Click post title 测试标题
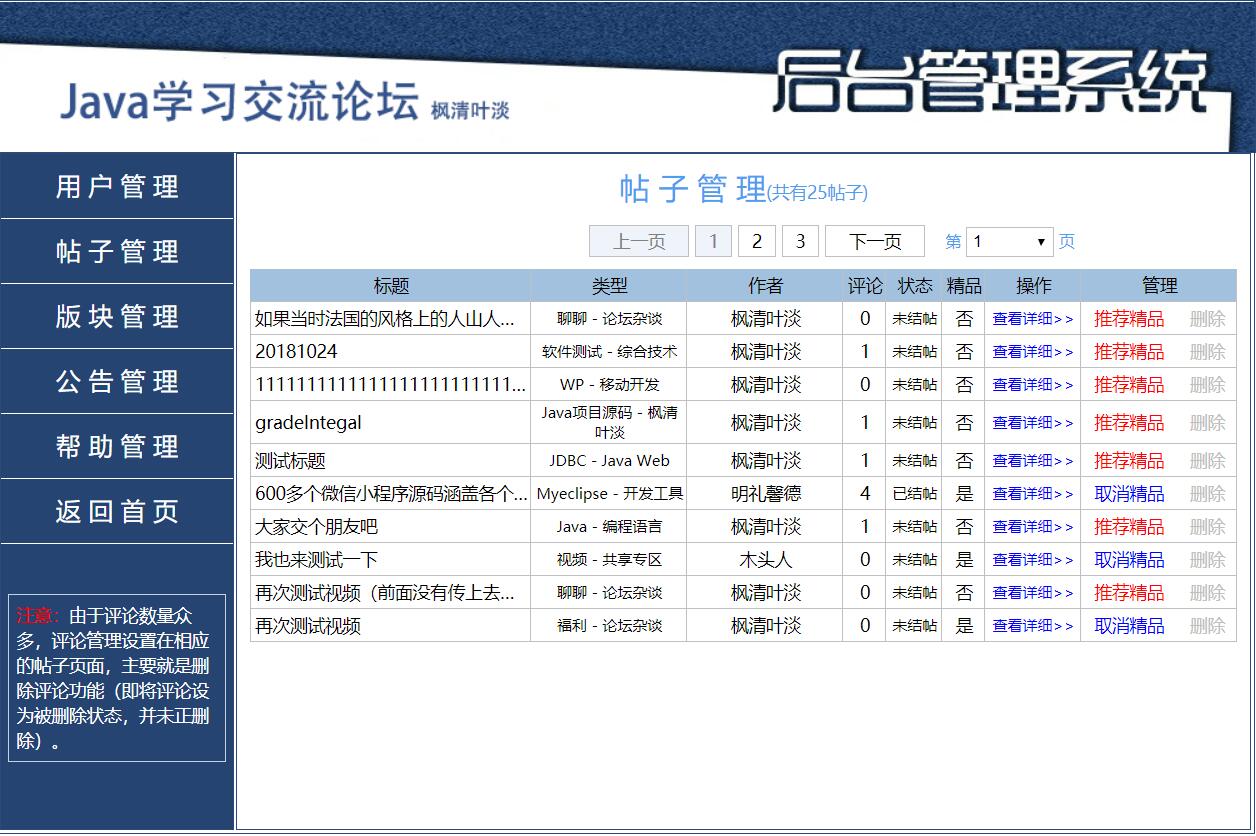The image size is (1256, 836). pos(290,461)
